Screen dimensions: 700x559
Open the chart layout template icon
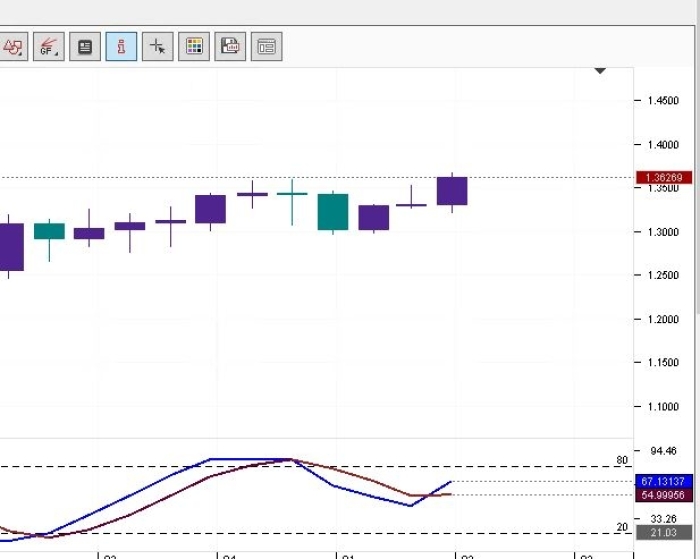(267, 46)
